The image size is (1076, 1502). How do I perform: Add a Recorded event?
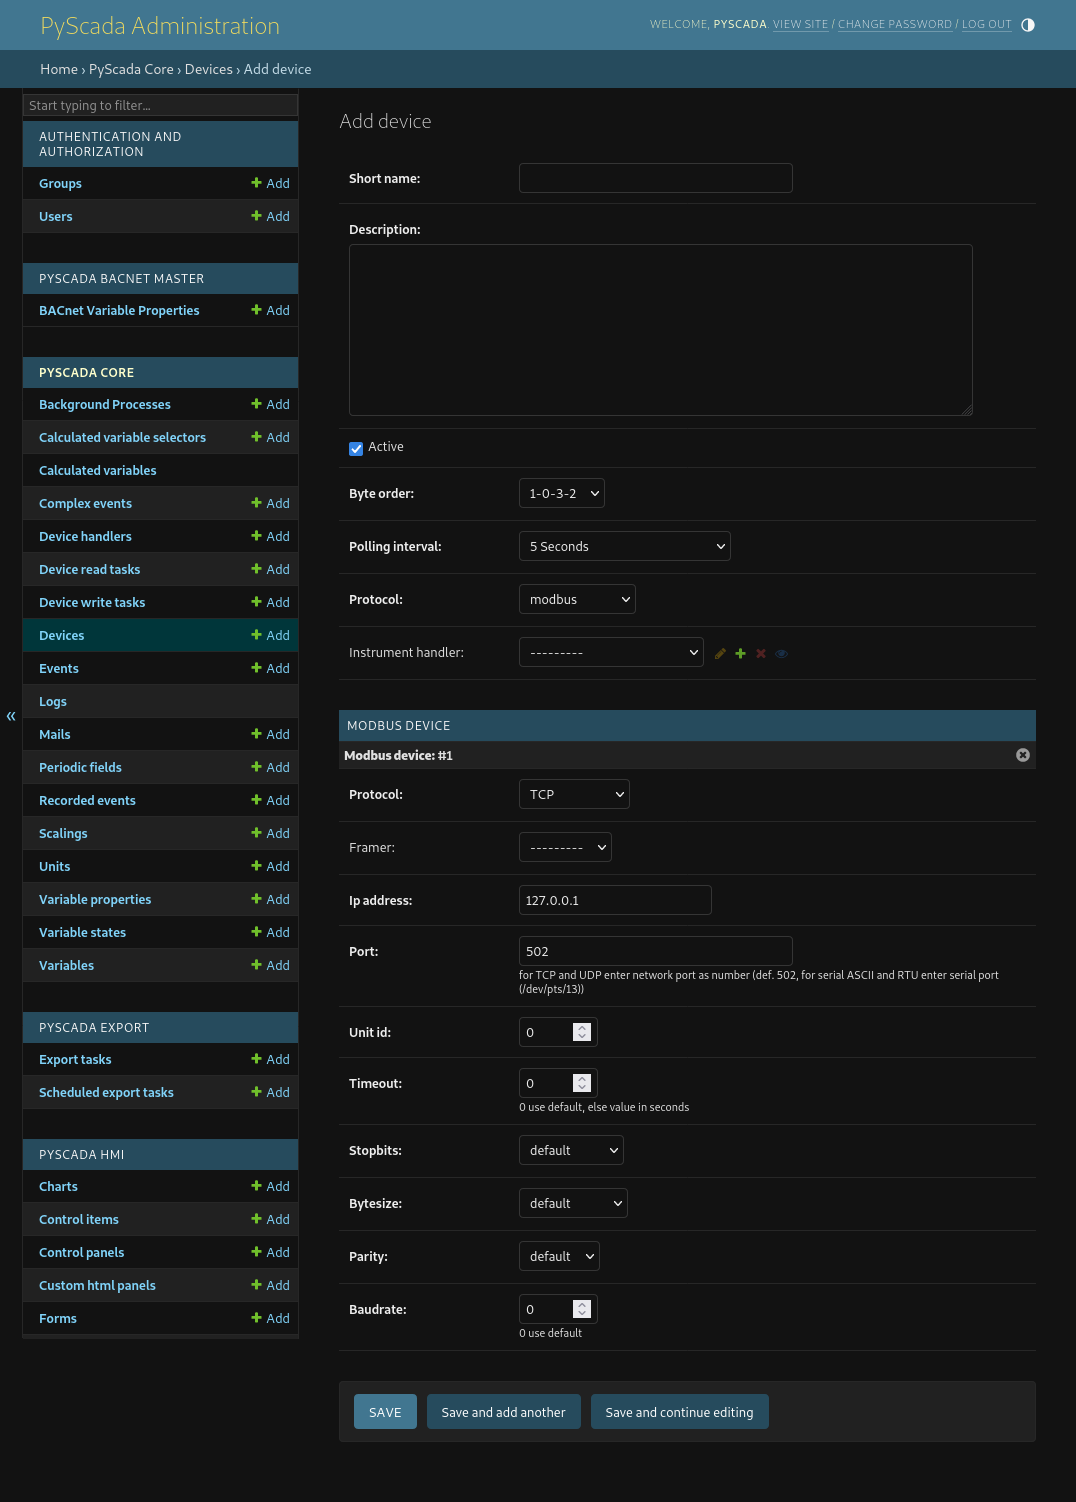[x=270, y=801]
